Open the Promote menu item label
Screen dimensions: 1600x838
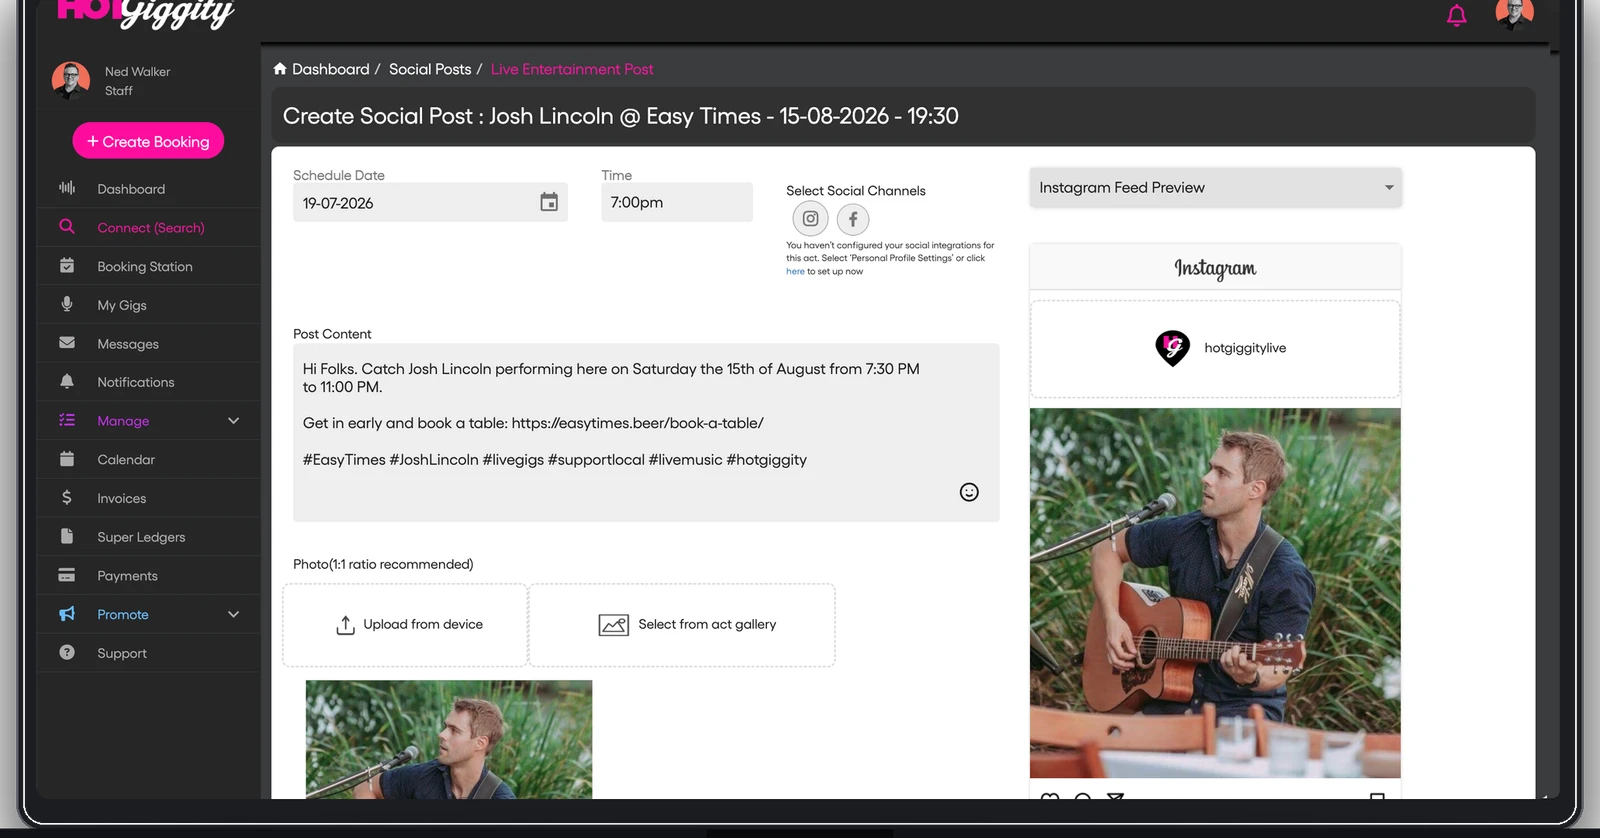(x=123, y=614)
